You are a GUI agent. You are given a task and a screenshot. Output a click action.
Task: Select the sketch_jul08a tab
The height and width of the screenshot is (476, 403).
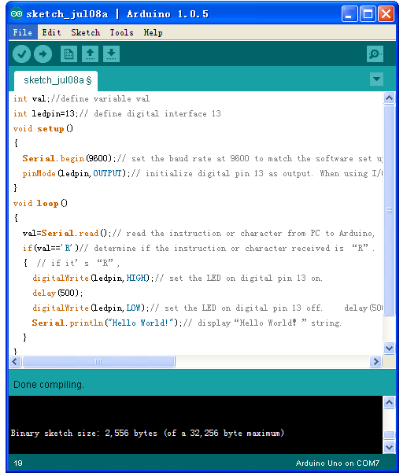pyautogui.click(x=56, y=80)
